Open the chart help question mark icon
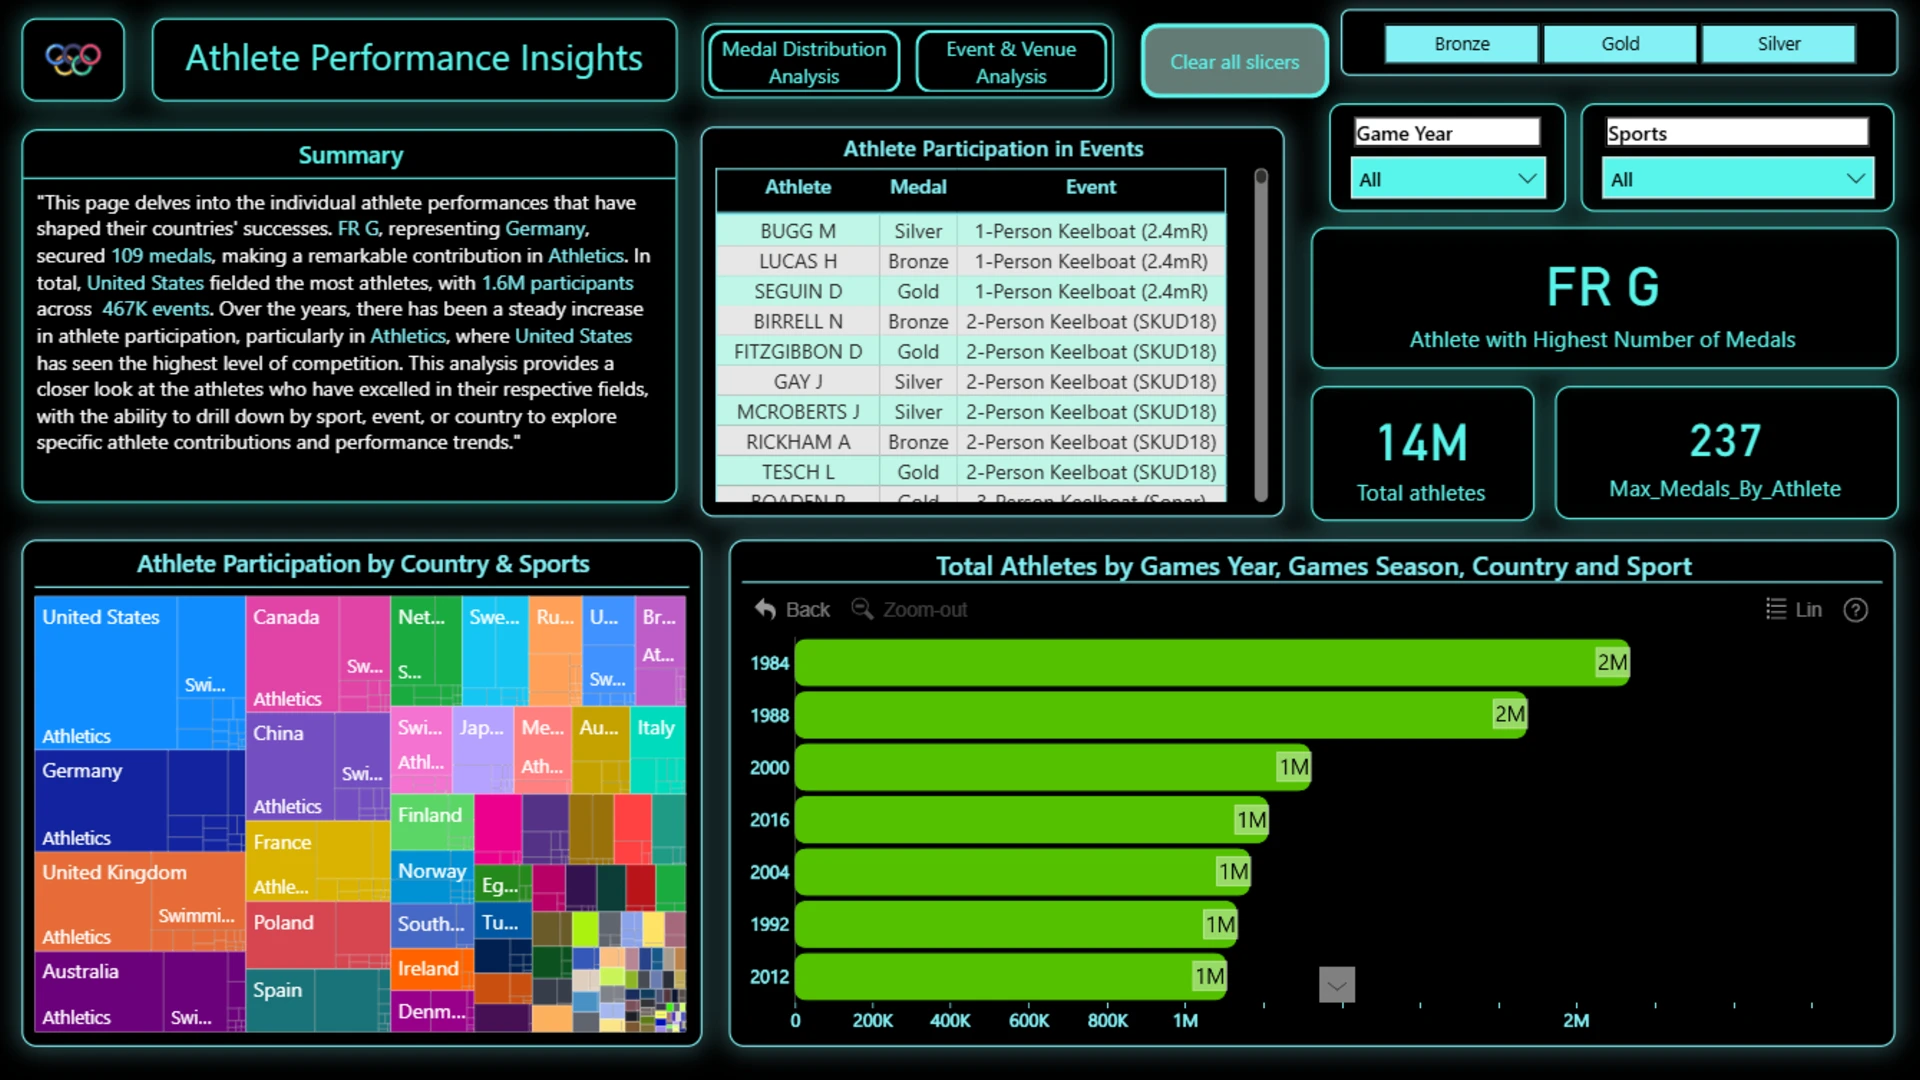The width and height of the screenshot is (1920, 1080). pyautogui.click(x=1855, y=610)
